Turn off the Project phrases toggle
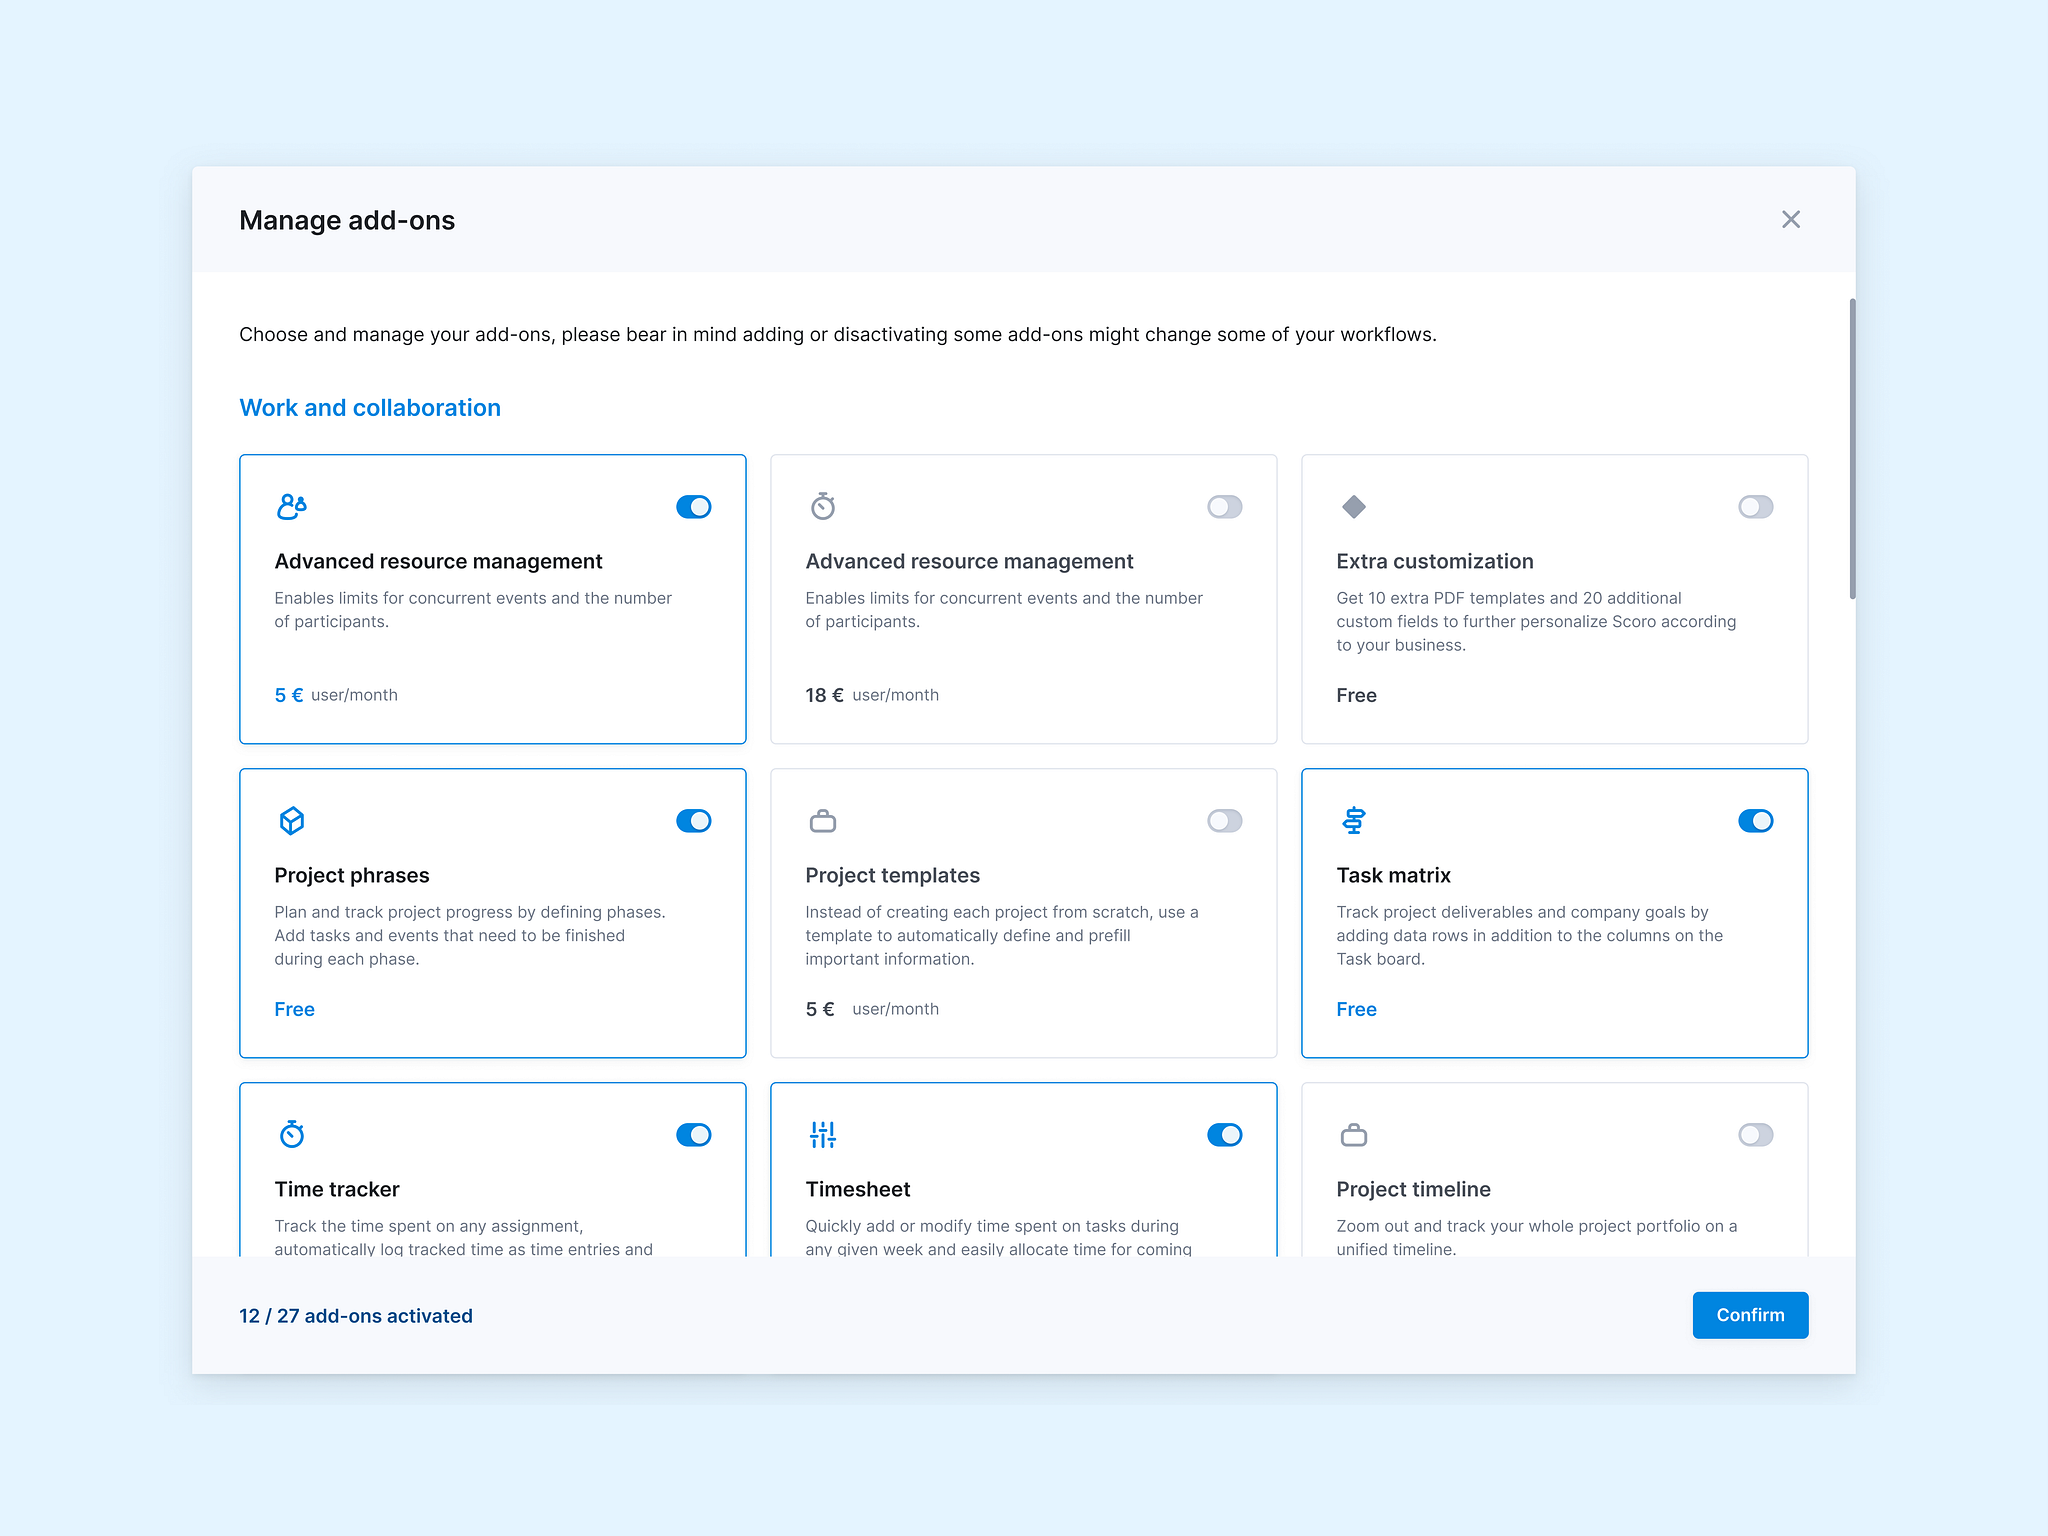Screen dimensions: 2048x1536 694,821
